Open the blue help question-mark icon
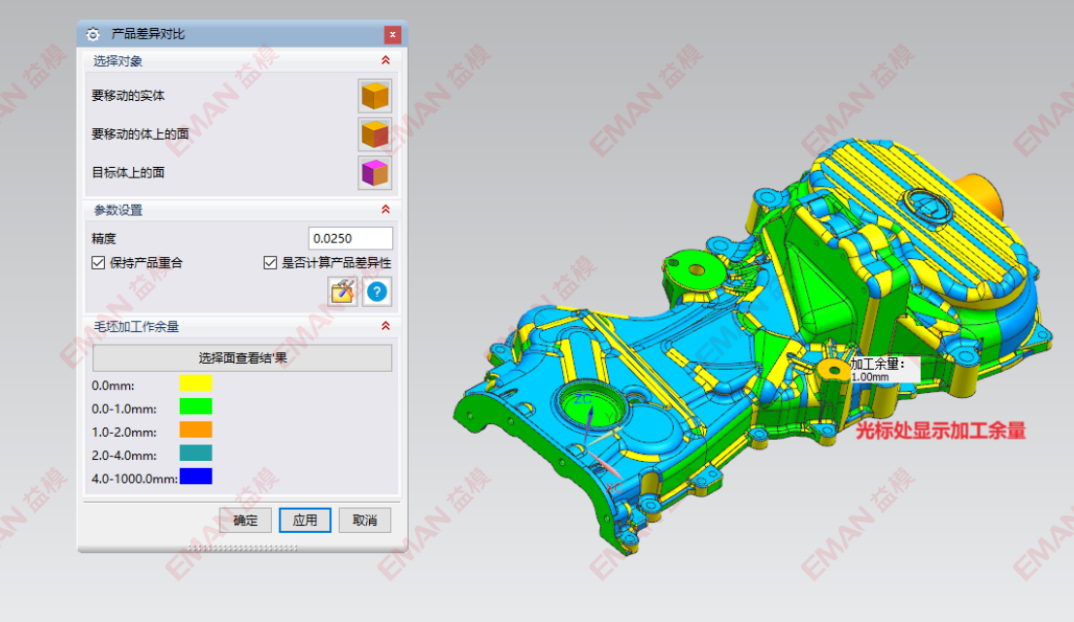Image resolution: width=1074 pixels, height=622 pixels. 377,292
